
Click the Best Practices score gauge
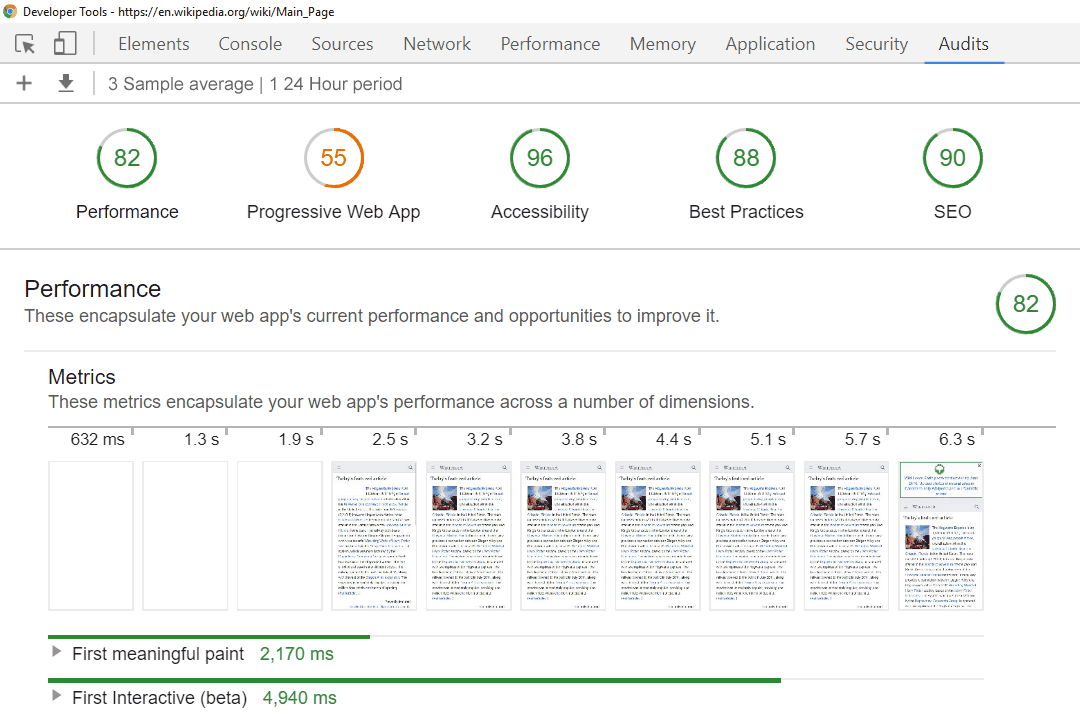[x=746, y=158]
